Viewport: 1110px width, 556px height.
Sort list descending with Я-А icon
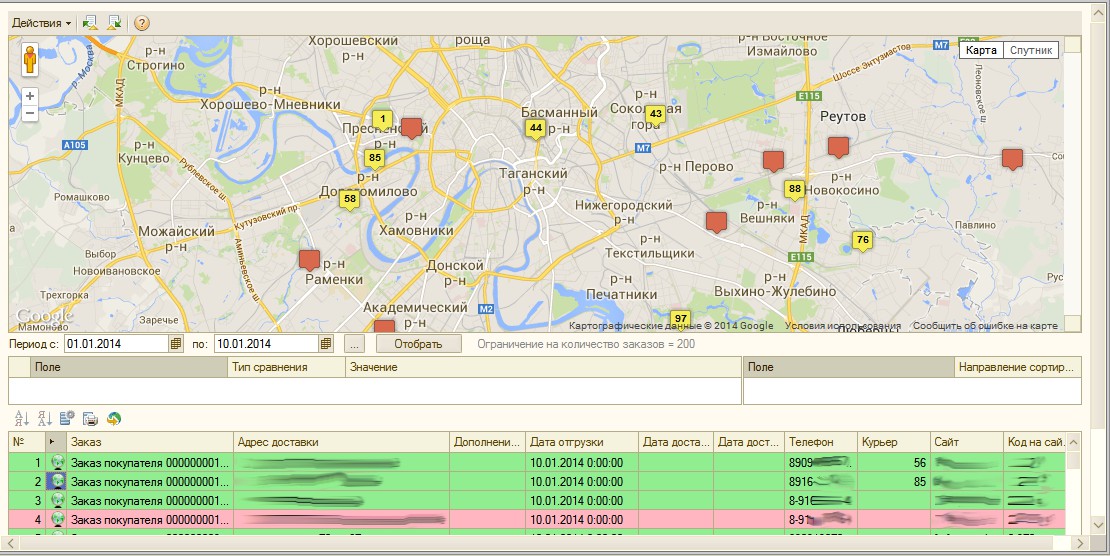(45, 419)
